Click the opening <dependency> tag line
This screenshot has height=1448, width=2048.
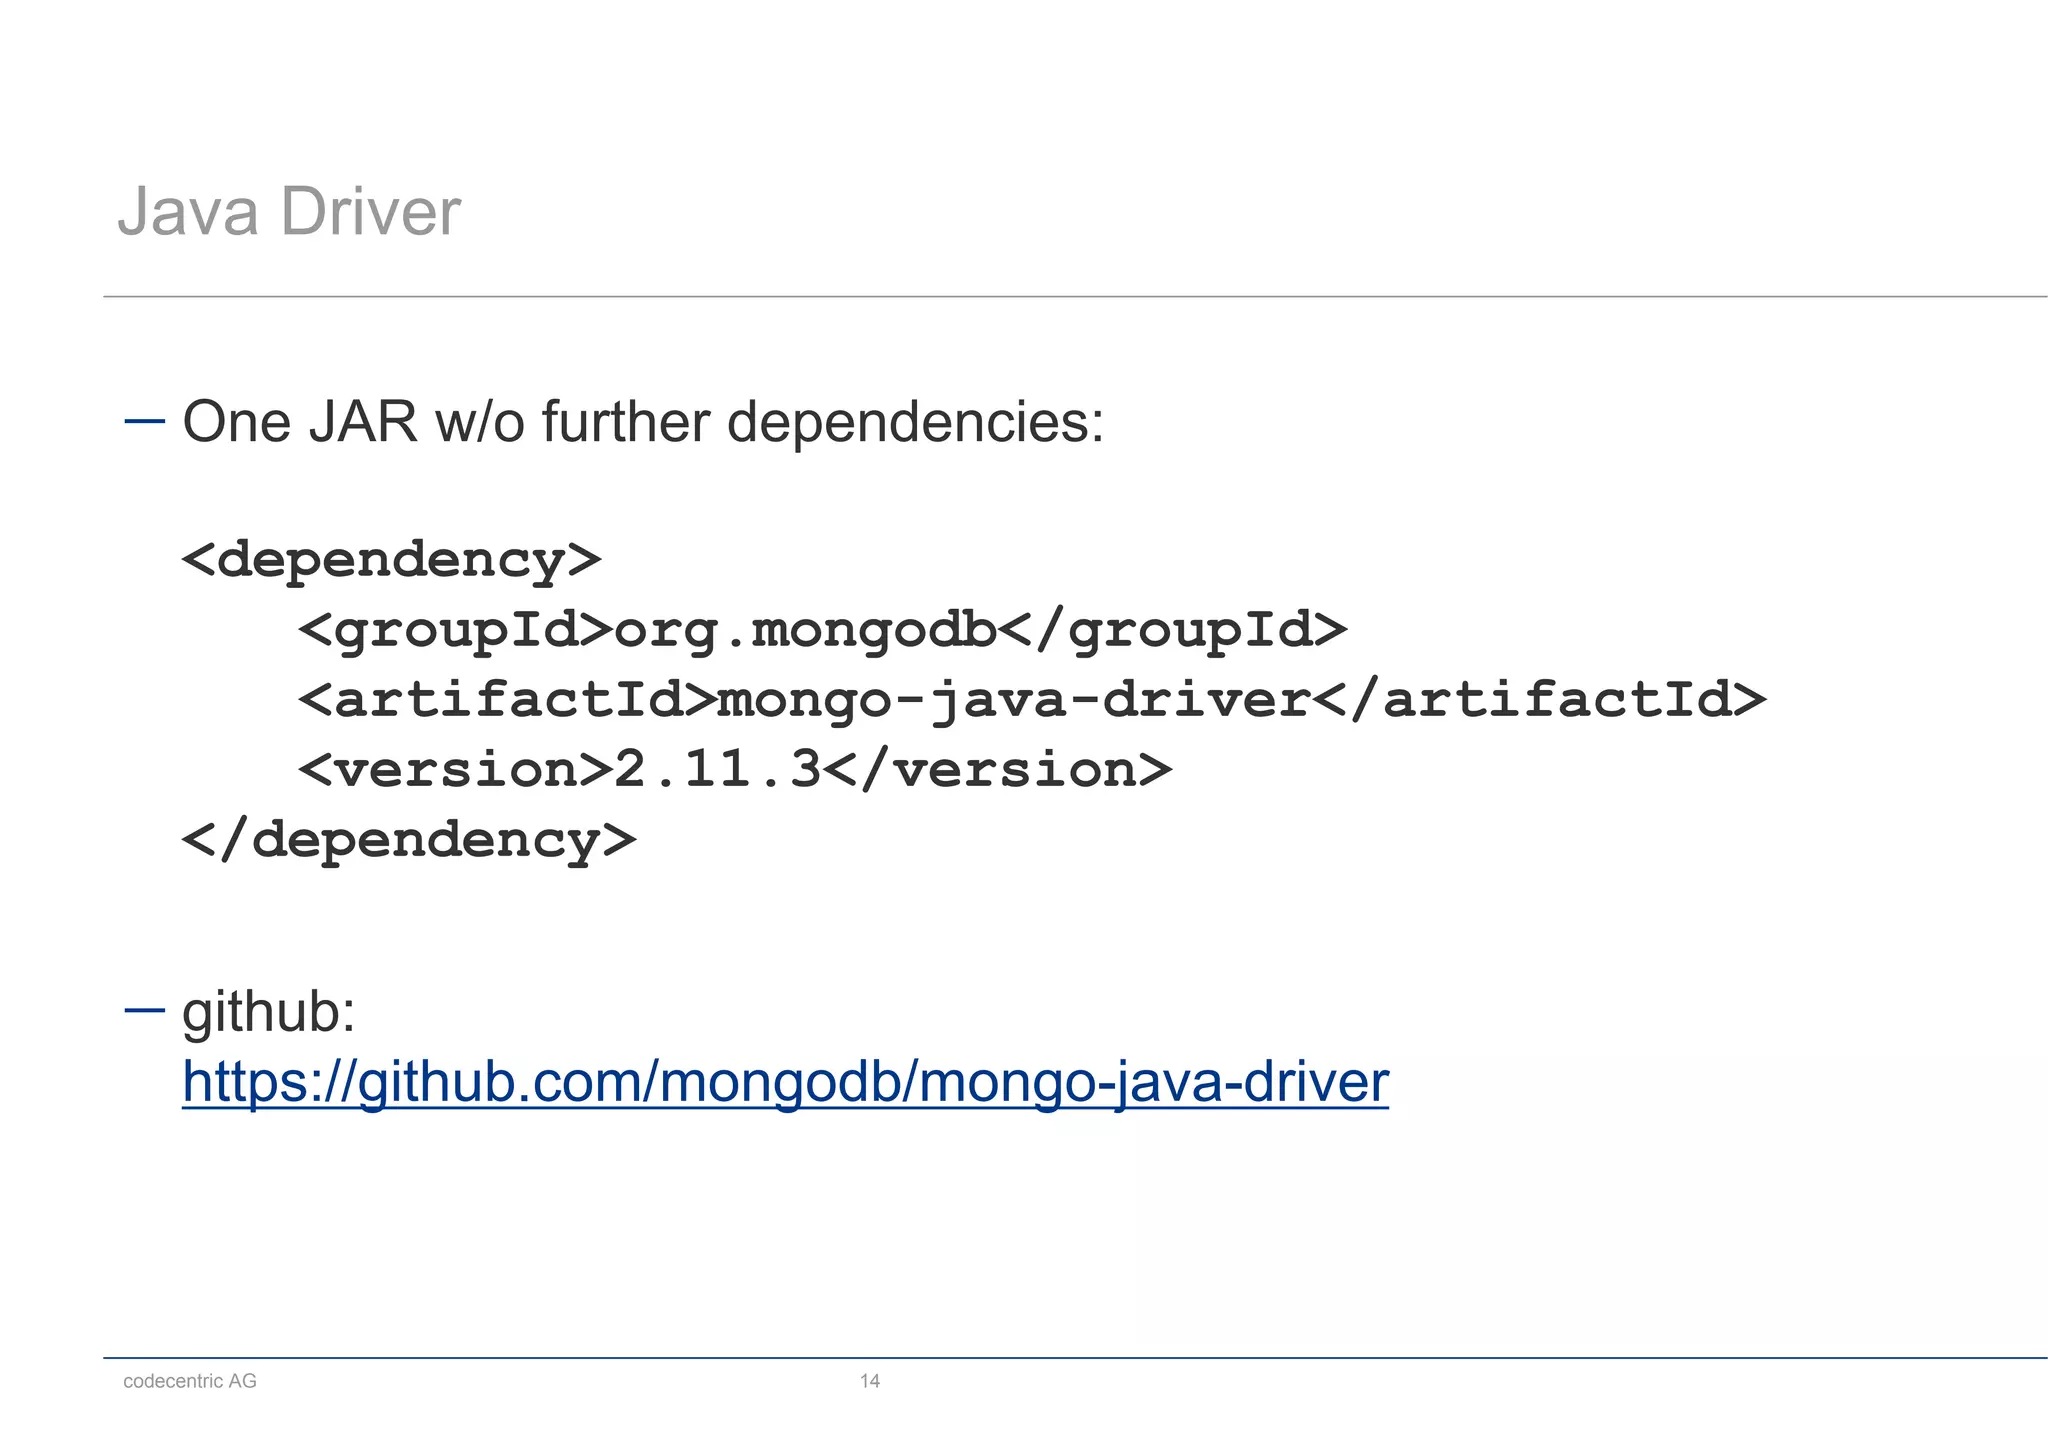391,561
